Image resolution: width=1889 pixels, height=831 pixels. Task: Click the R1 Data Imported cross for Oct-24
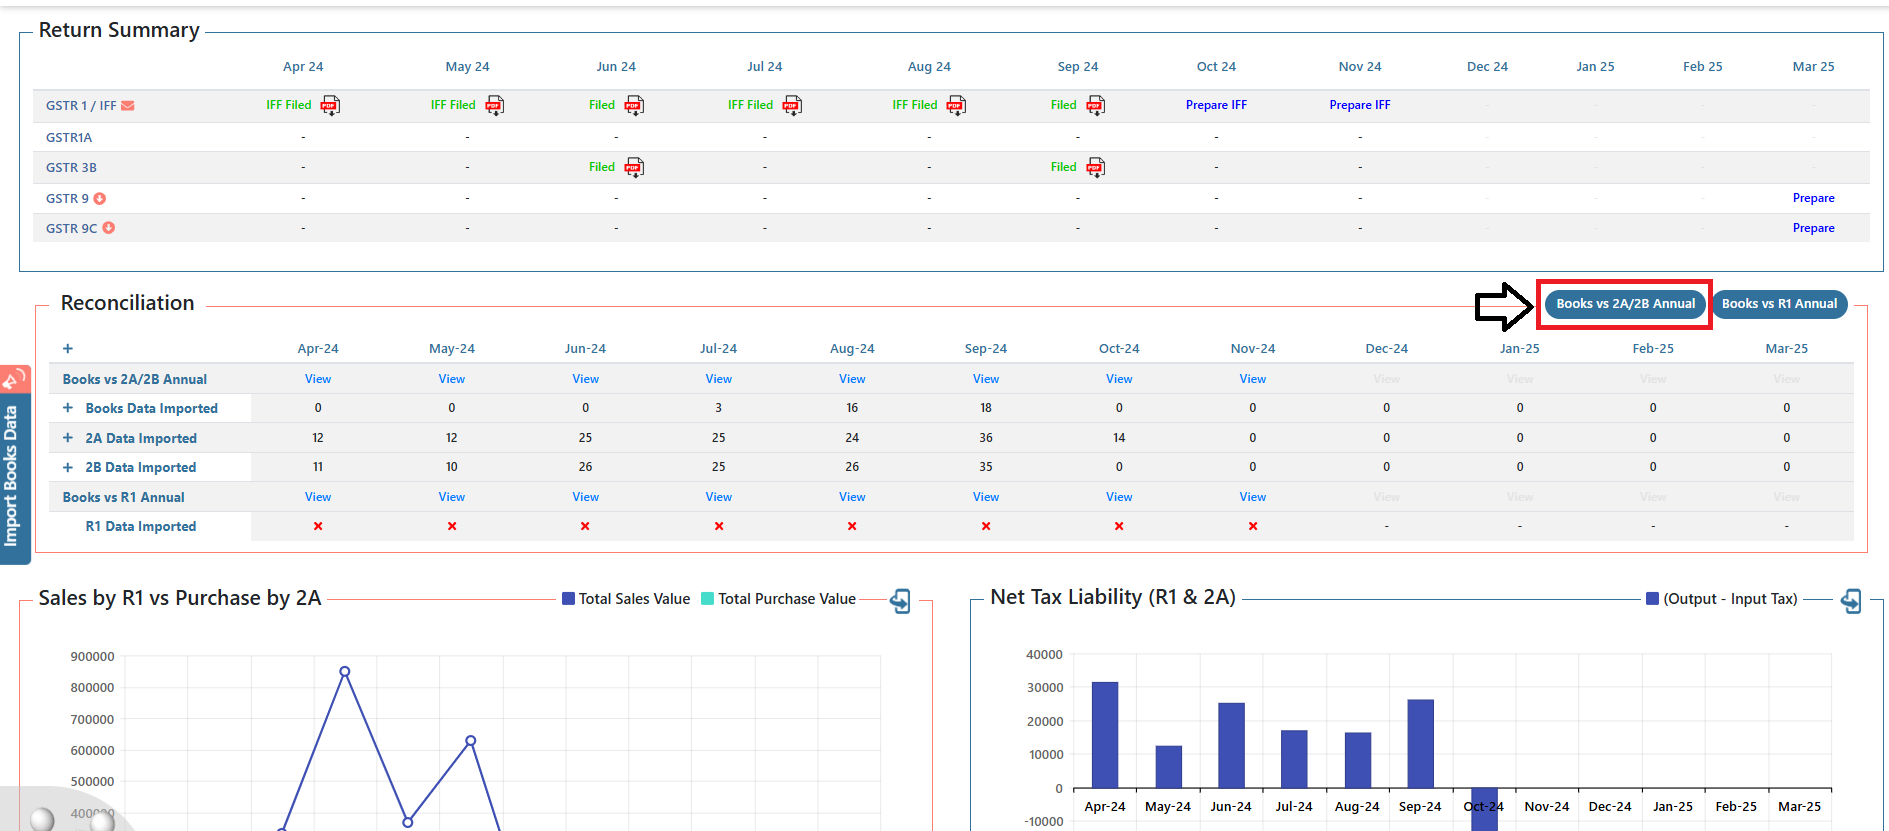(1119, 526)
